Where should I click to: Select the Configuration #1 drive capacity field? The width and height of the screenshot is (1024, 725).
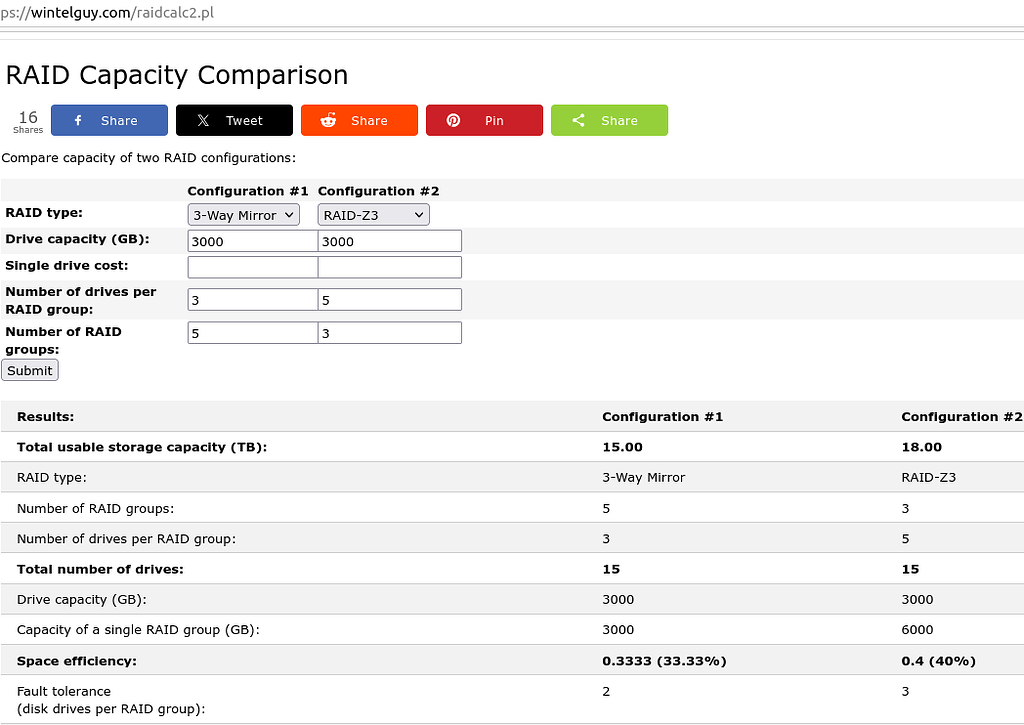[x=252, y=240]
